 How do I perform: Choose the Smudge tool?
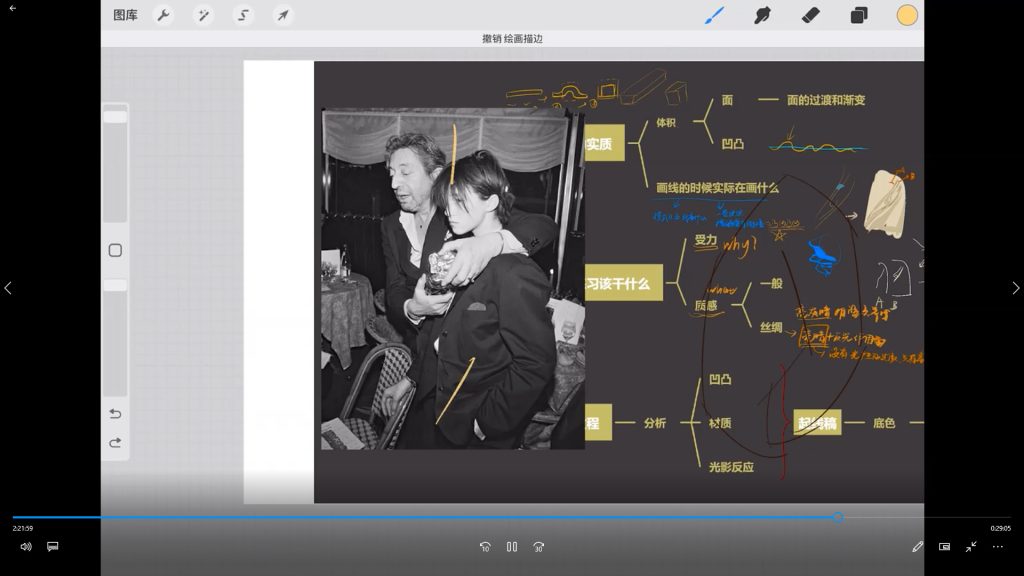point(762,15)
